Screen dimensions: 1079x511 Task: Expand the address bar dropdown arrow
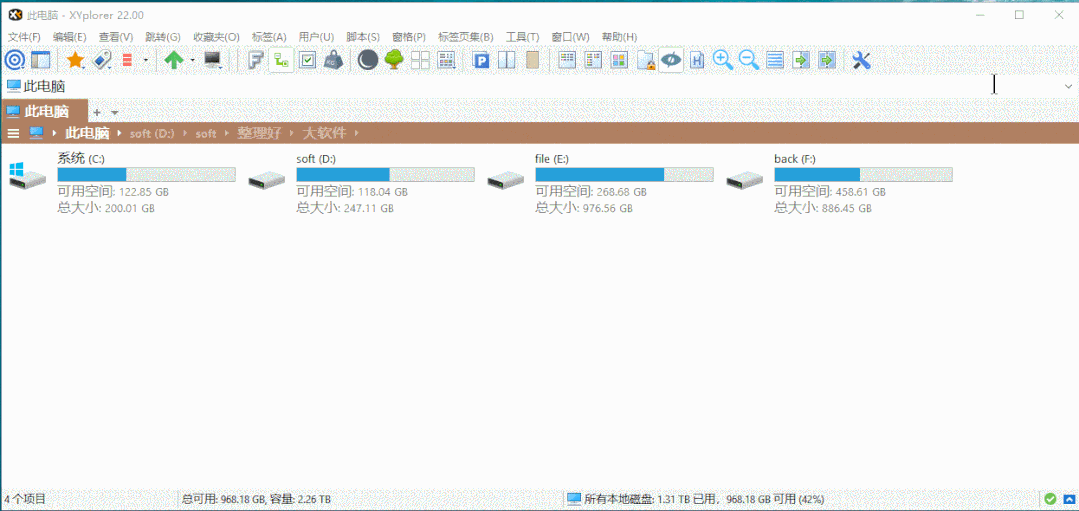(1067, 87)
